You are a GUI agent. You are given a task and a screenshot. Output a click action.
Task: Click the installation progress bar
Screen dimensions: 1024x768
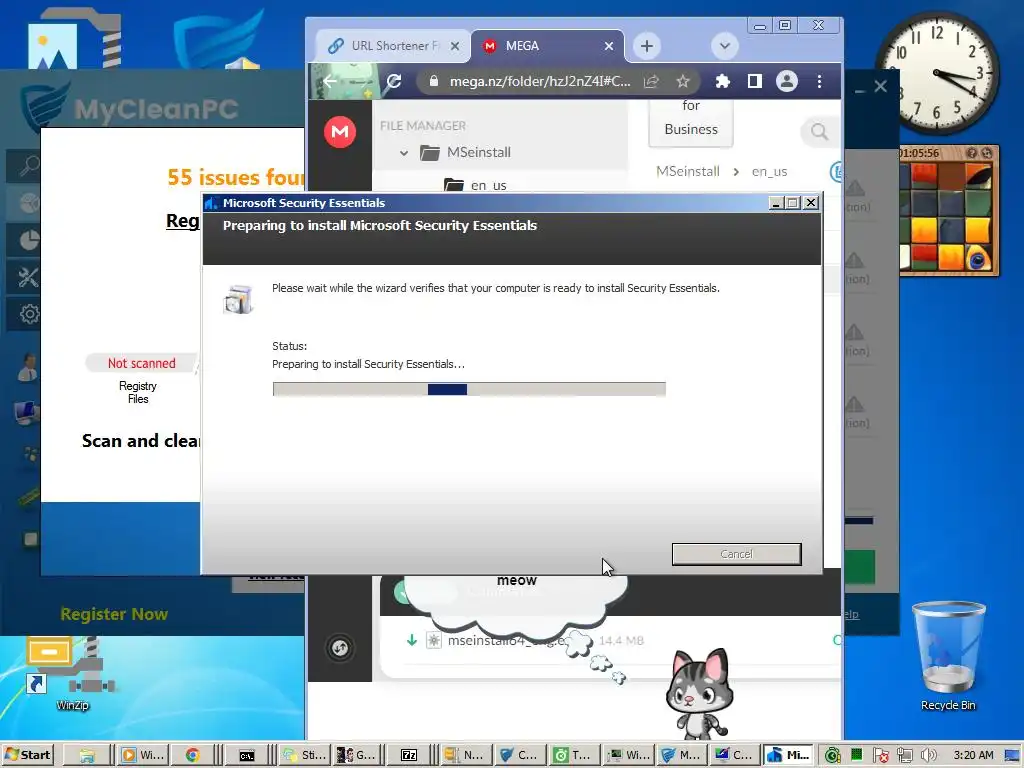click(x=469, y=389)
